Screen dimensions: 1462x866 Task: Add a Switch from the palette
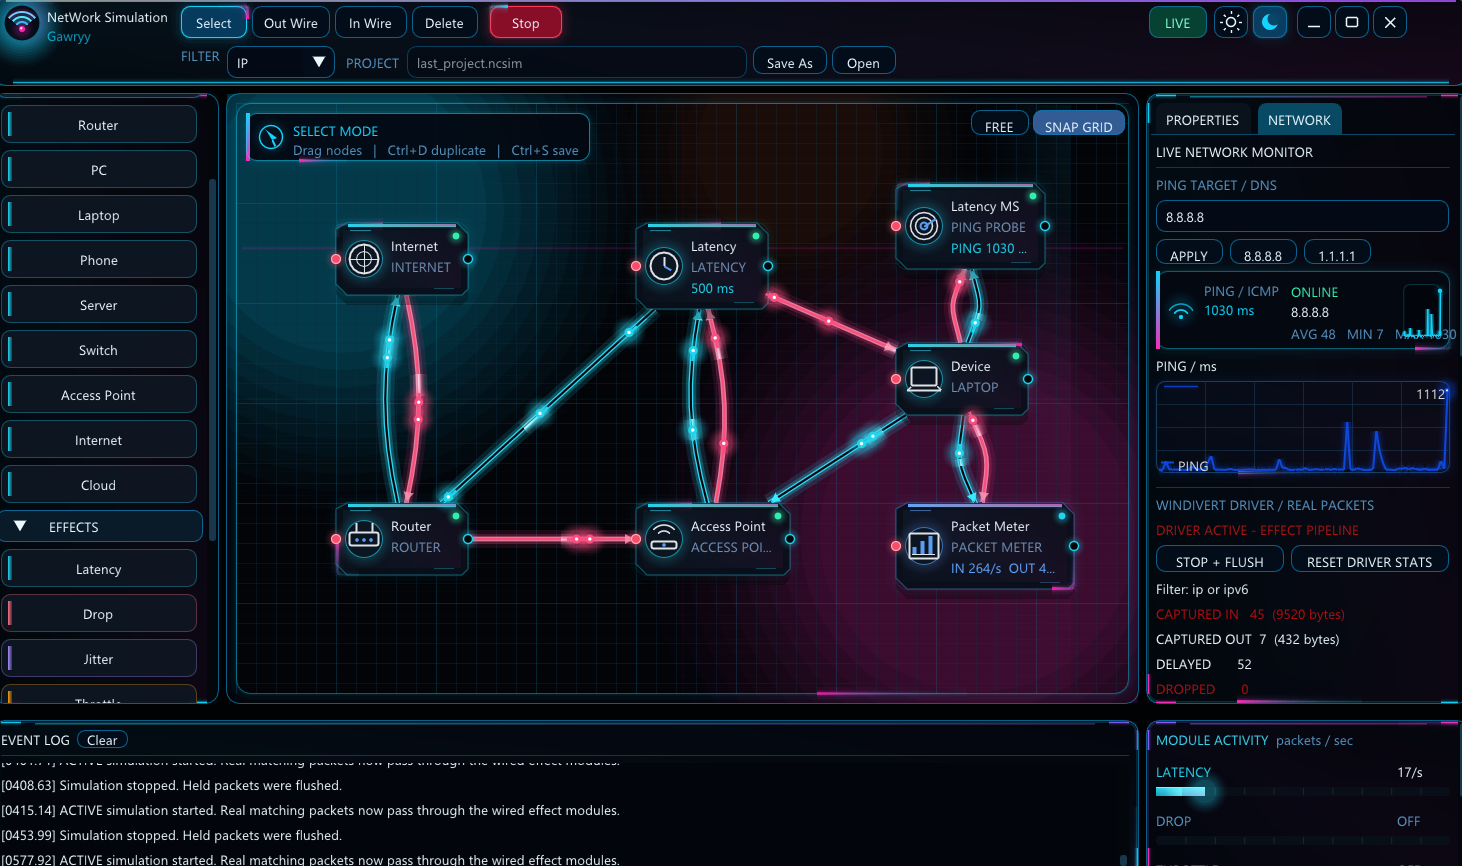click(99, 350)
